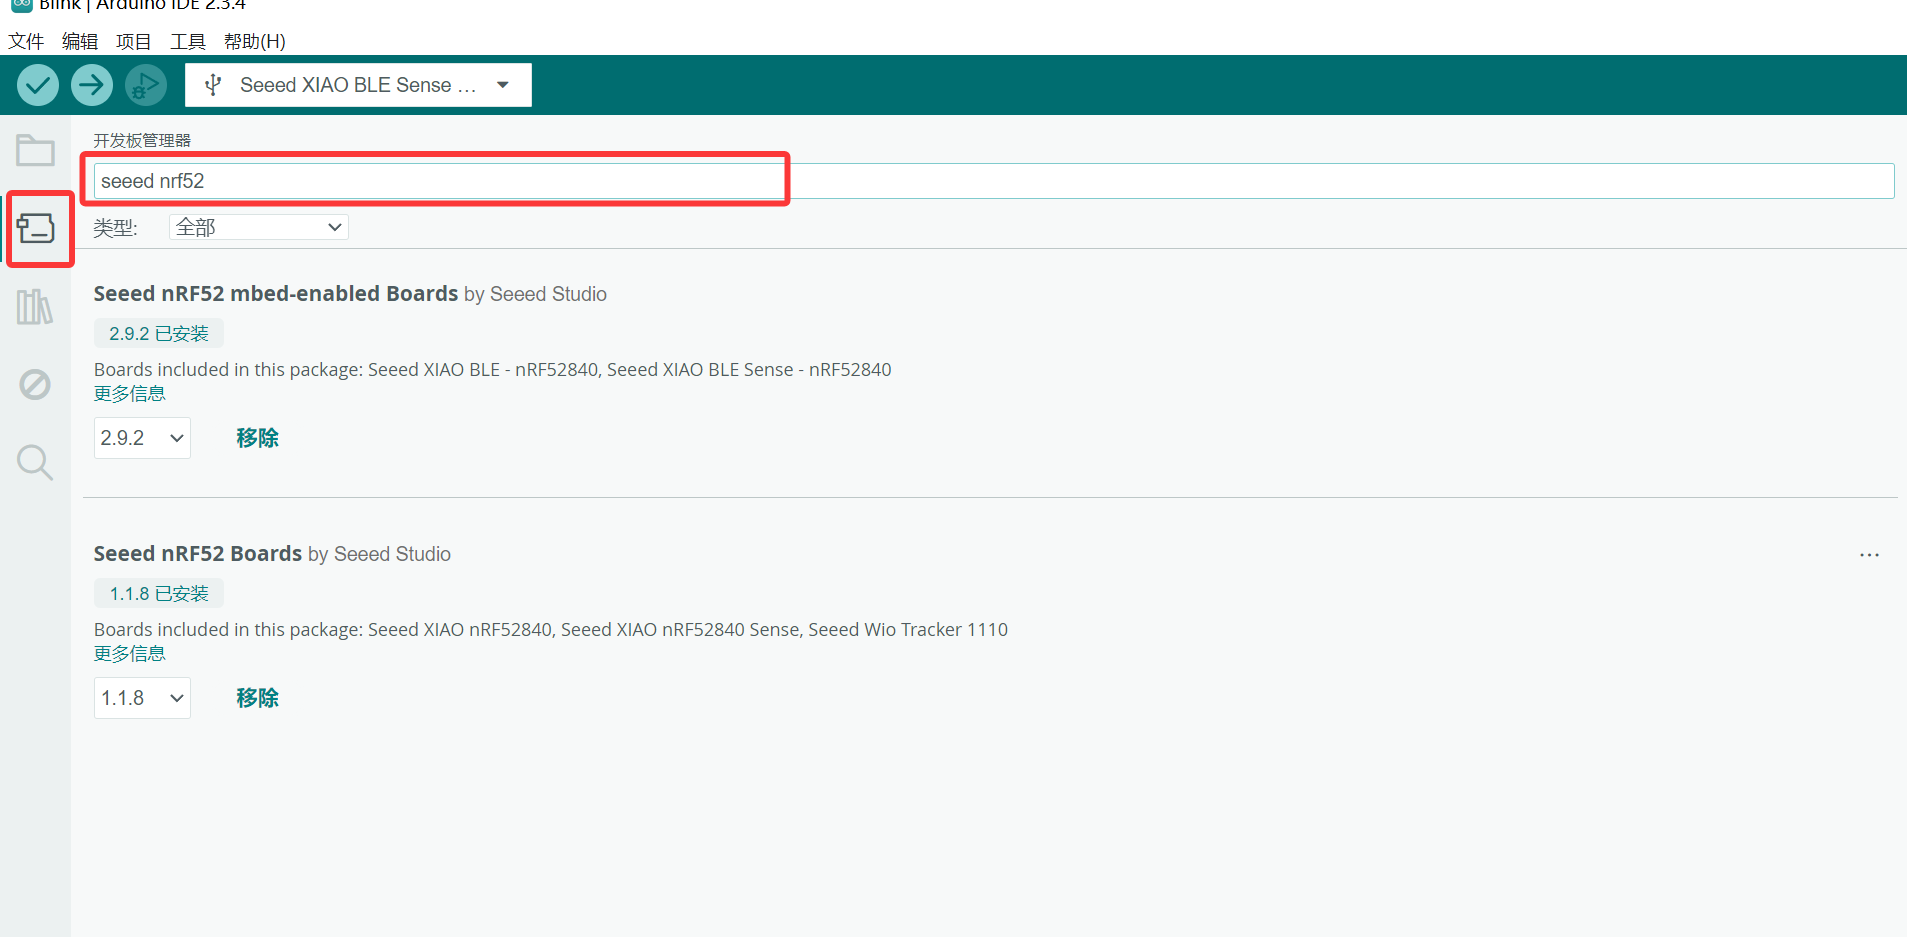Open the Boards Manager sidebar icon
Image resolution: width=1907 pixels, height=937 pixels.
pyautogui.click(x=35, y=228)
